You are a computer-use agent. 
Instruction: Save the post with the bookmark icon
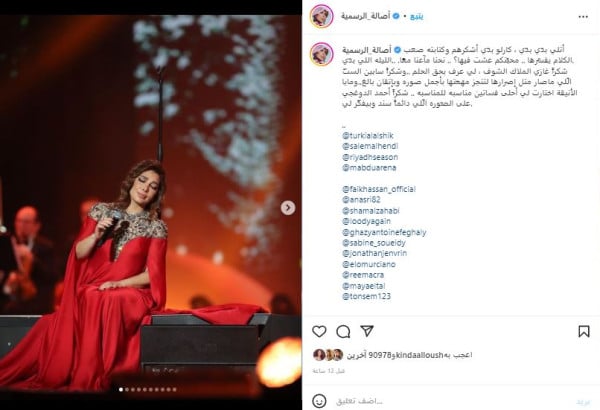coord(584,331)
